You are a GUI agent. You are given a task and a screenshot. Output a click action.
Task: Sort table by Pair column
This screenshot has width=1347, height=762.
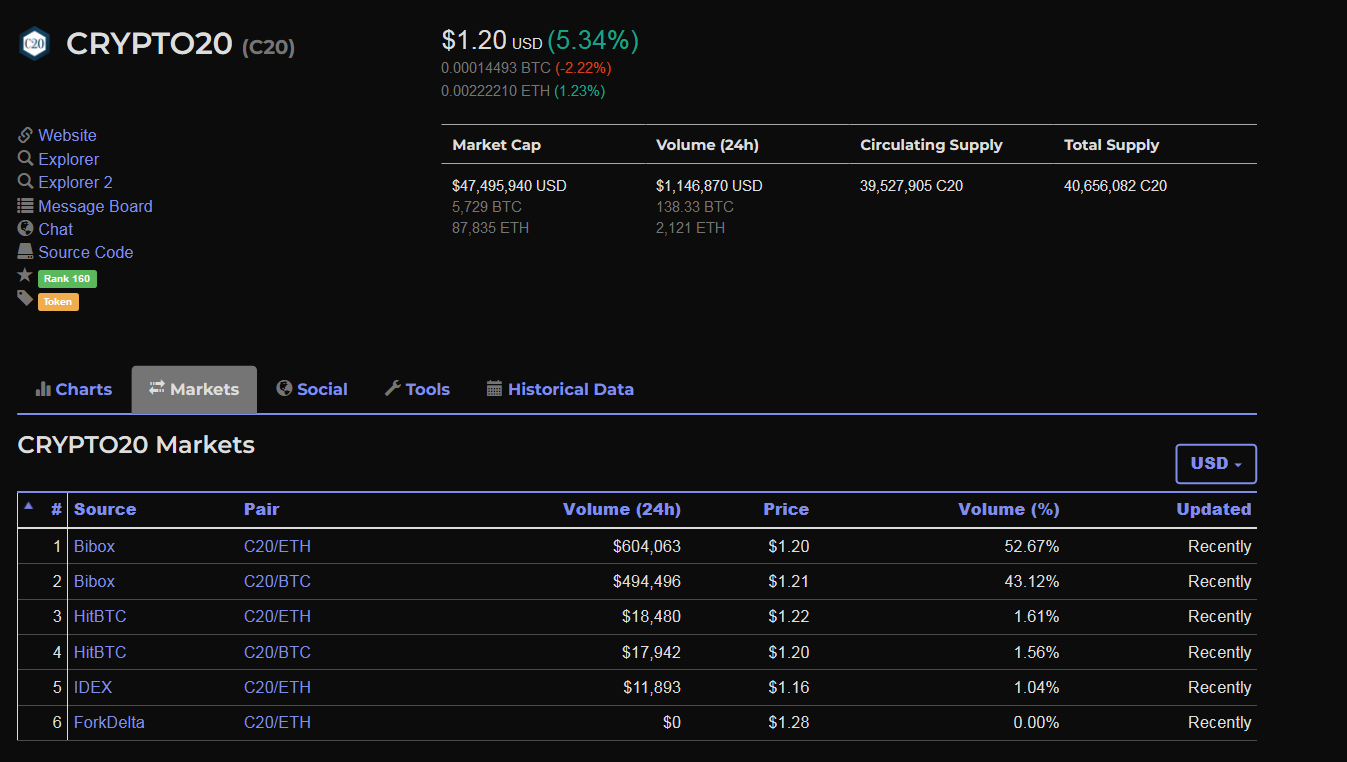pyautogui.click(x=262, y=509)
